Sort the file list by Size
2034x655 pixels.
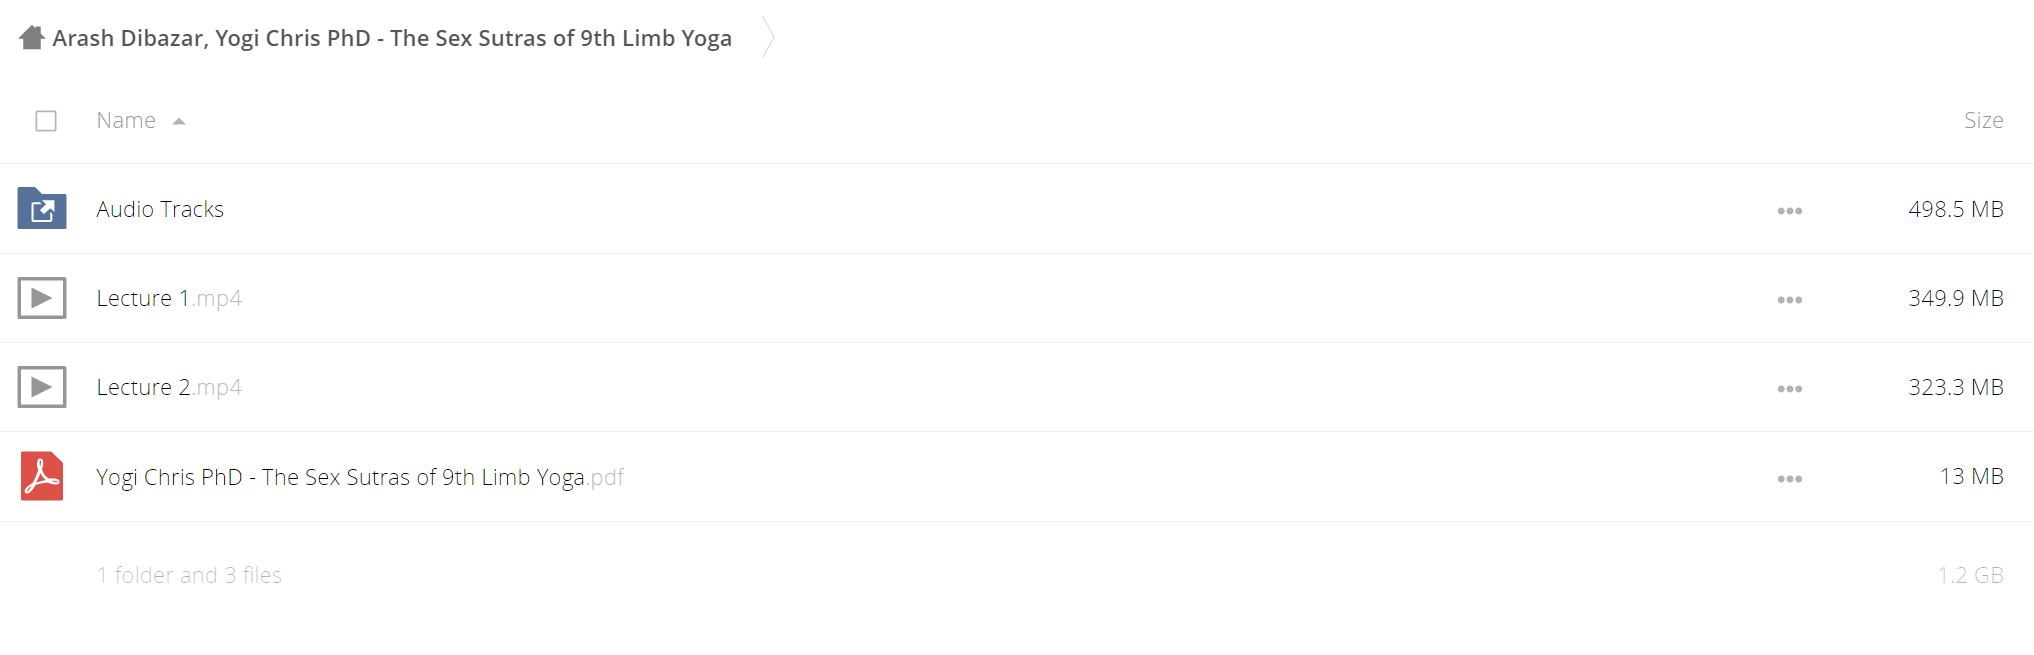pyautogui.click(x=1983, y=120)
